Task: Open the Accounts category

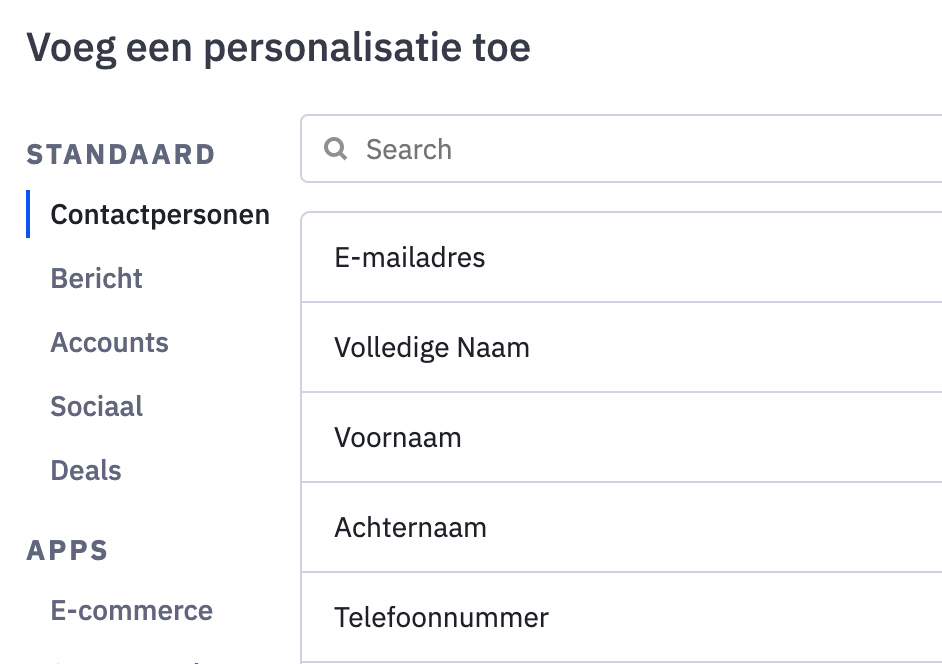Action: point(110,343)
